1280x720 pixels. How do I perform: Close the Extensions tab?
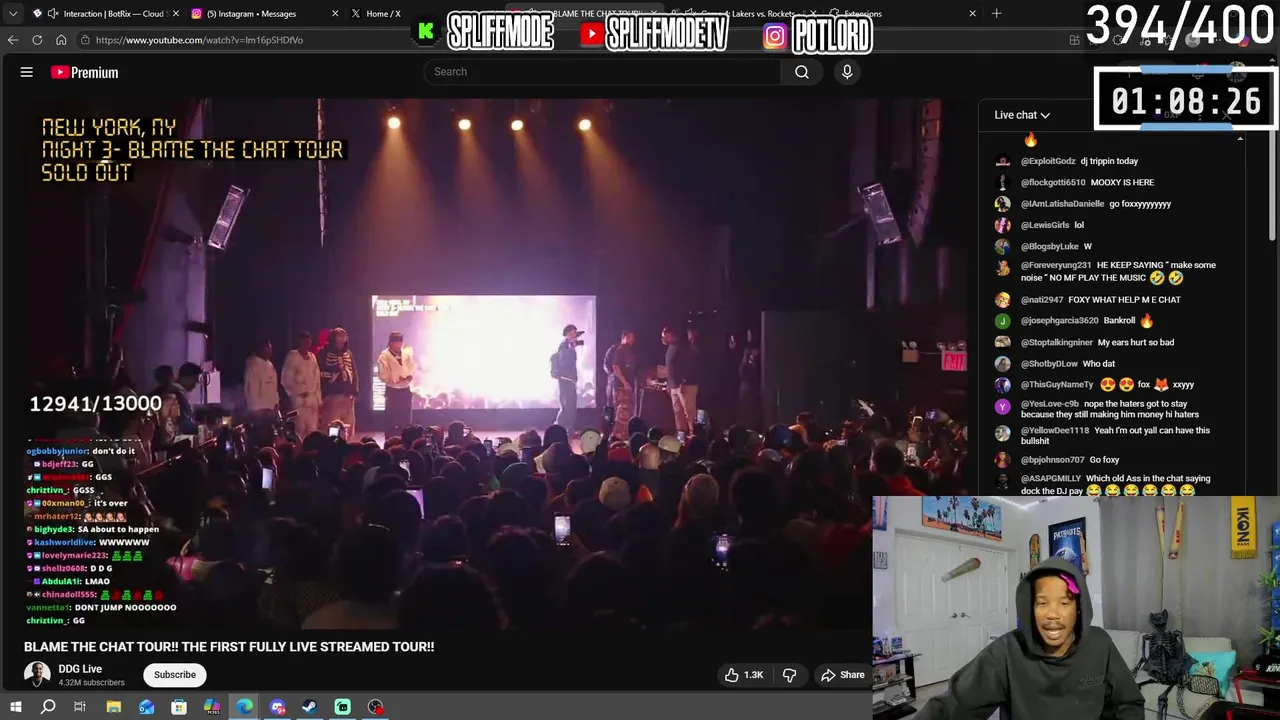tap(972, 14)
